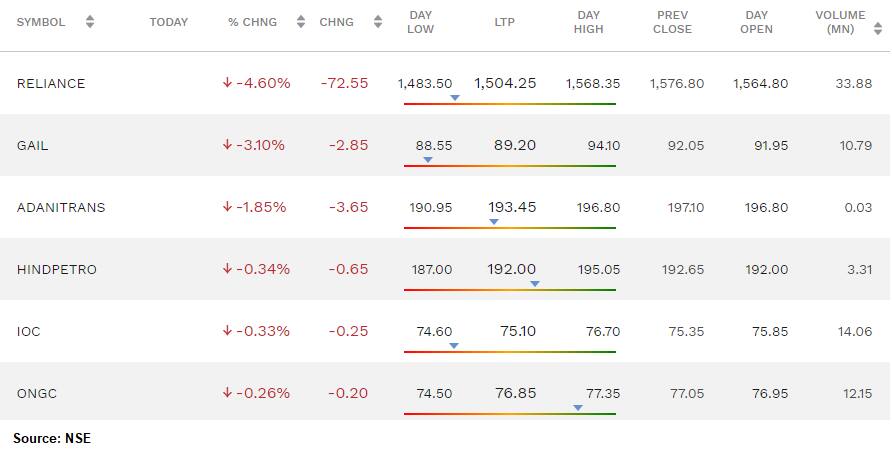
Task: Sort by % CHNG arrows icon
Action: 301,22
